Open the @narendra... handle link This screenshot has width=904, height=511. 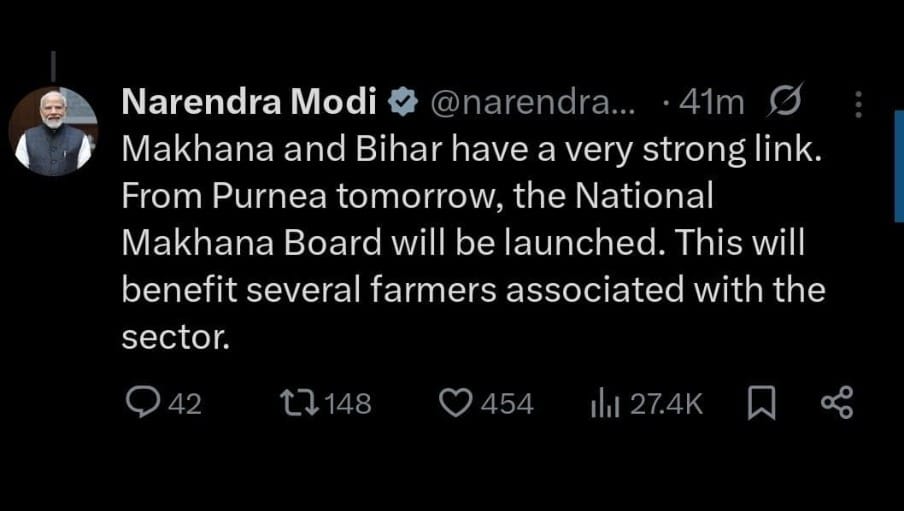(531, 102)
